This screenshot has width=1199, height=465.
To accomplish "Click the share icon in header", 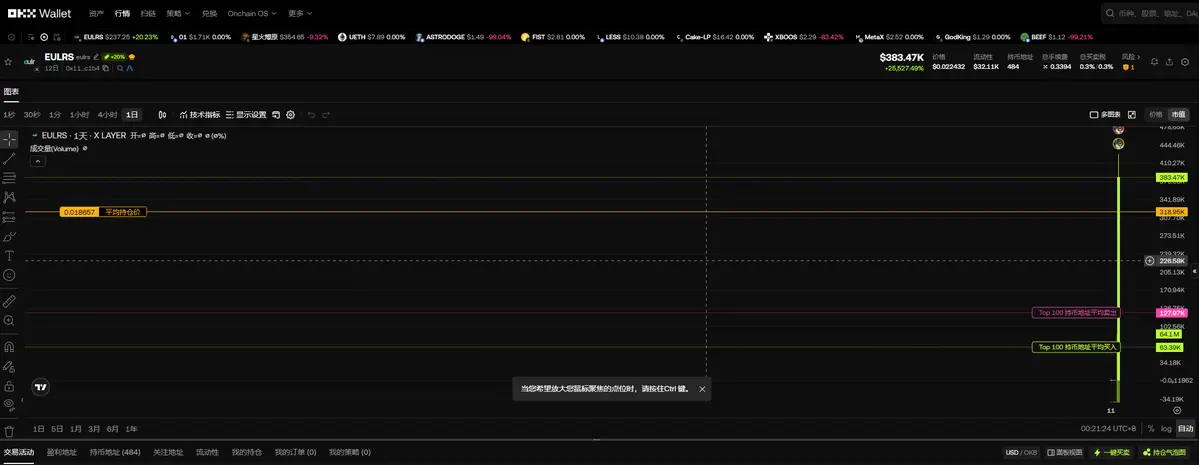I will point(1169,62).
